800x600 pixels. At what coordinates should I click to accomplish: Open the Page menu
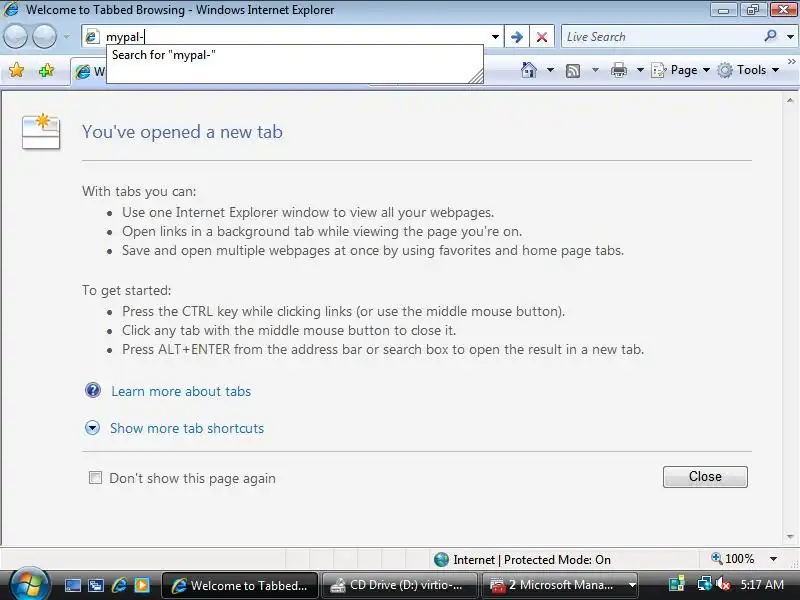coord(681,70)
